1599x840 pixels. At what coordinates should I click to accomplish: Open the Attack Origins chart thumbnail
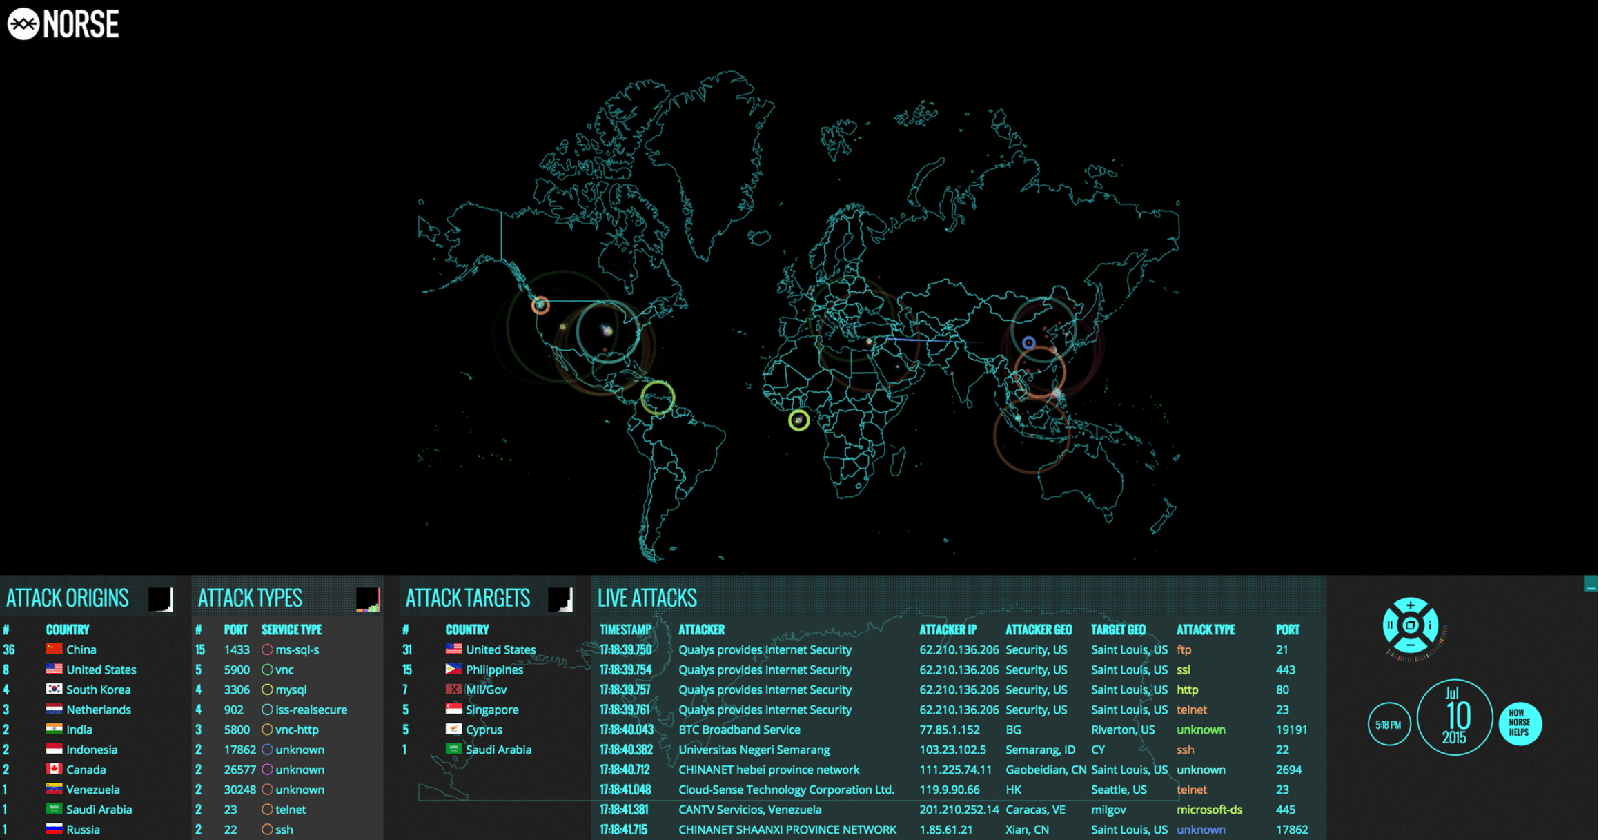pyautogui.click(x=160, y=599)
